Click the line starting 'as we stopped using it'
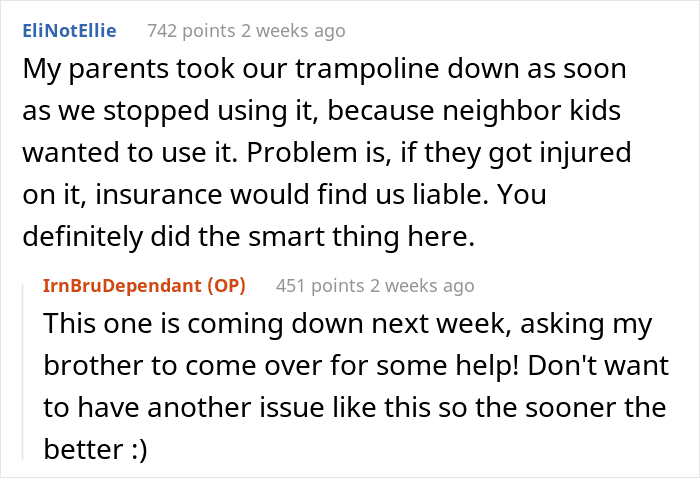This screenshot has height=478, width=700. [x=321, y=111]
